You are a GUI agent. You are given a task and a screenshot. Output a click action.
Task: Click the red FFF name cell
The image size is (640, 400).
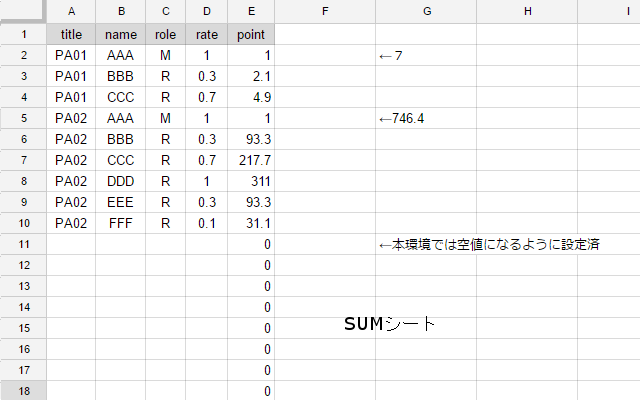click(121, 223)
